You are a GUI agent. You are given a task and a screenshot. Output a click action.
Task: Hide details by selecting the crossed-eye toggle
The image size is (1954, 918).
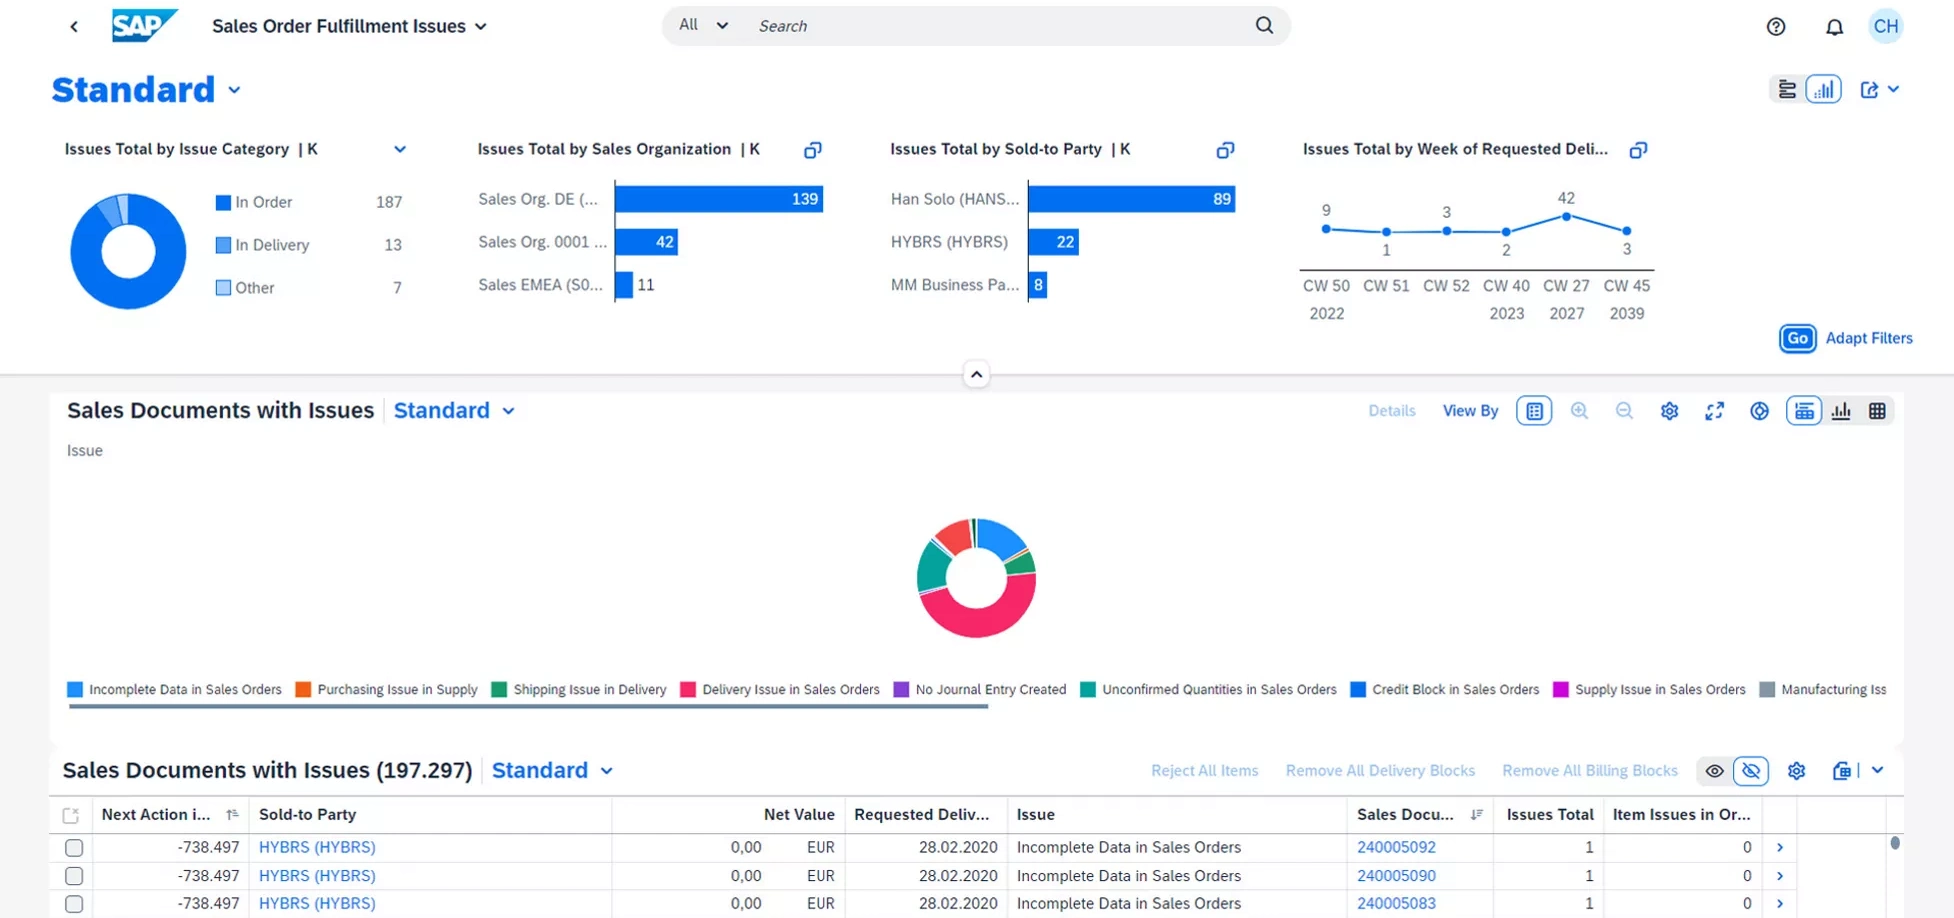pos(1752,770)
